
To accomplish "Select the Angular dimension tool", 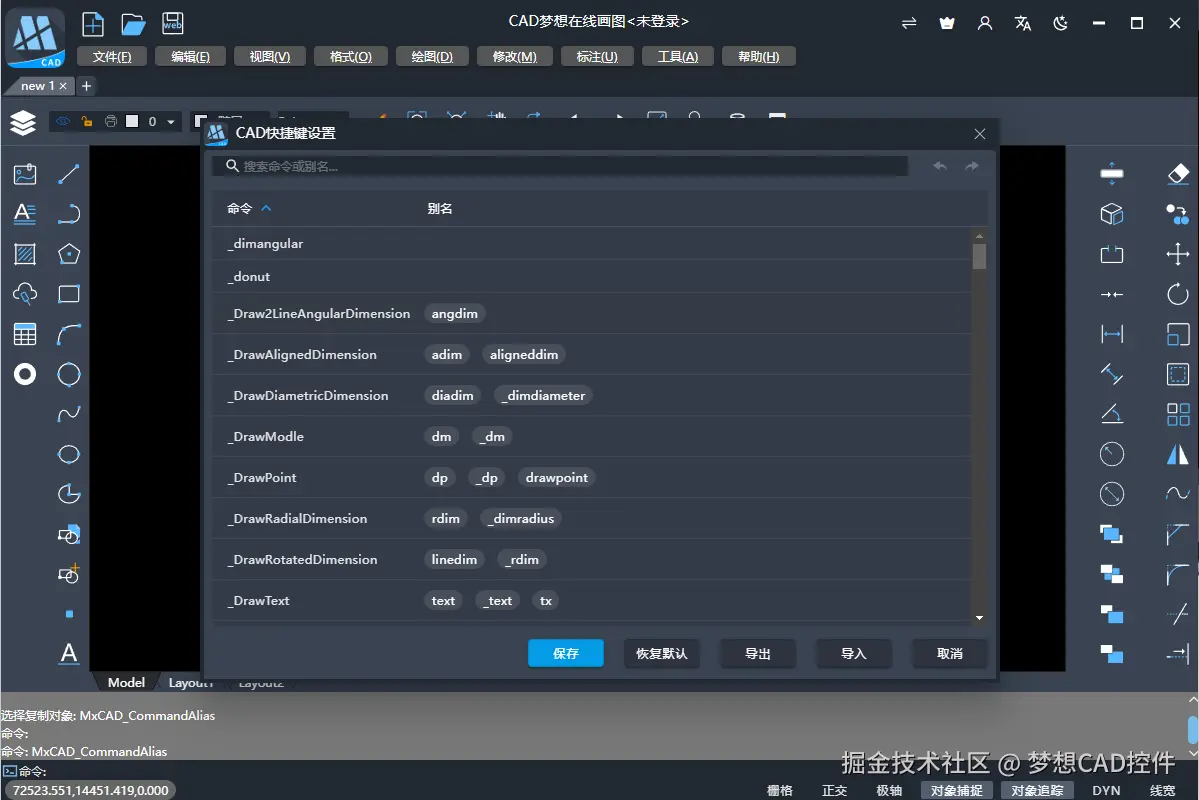I will pos(1112,414).
